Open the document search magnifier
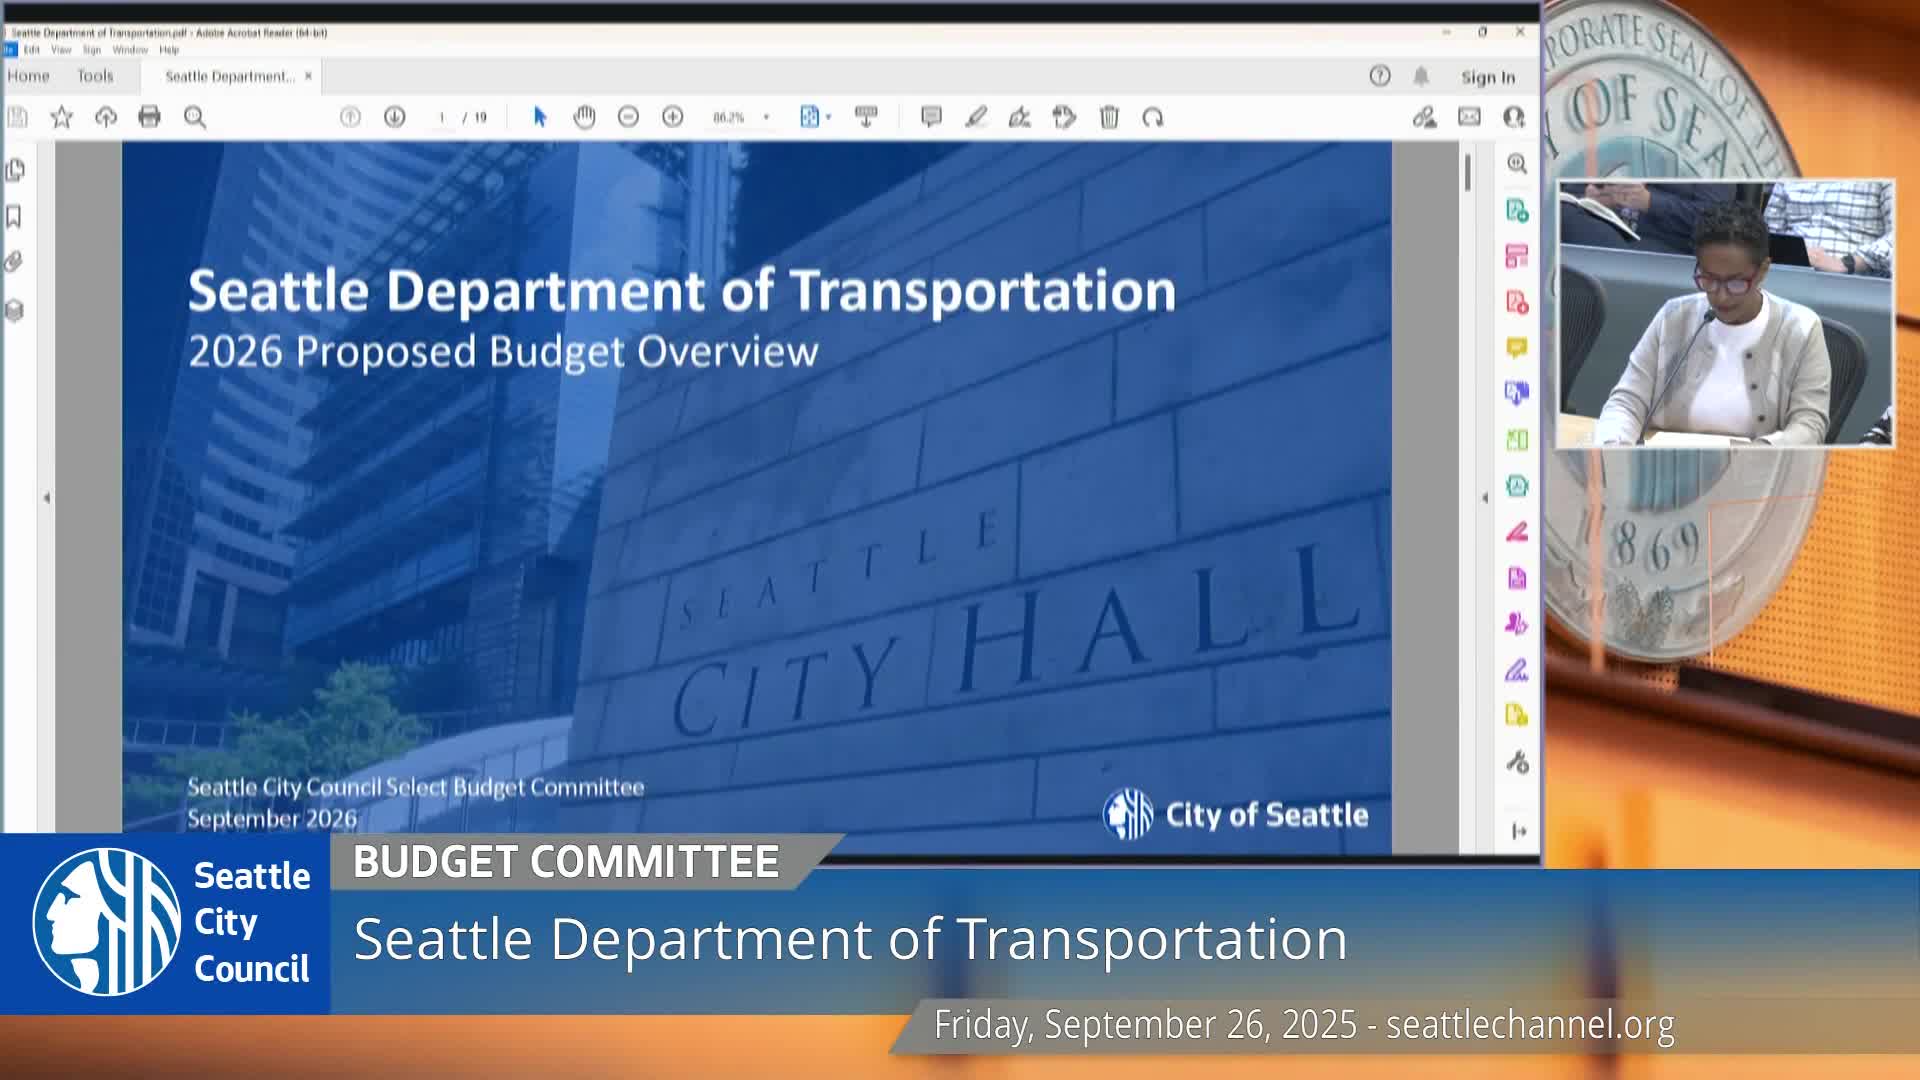Screen dimensions: 1920x1080 [196, 117]
